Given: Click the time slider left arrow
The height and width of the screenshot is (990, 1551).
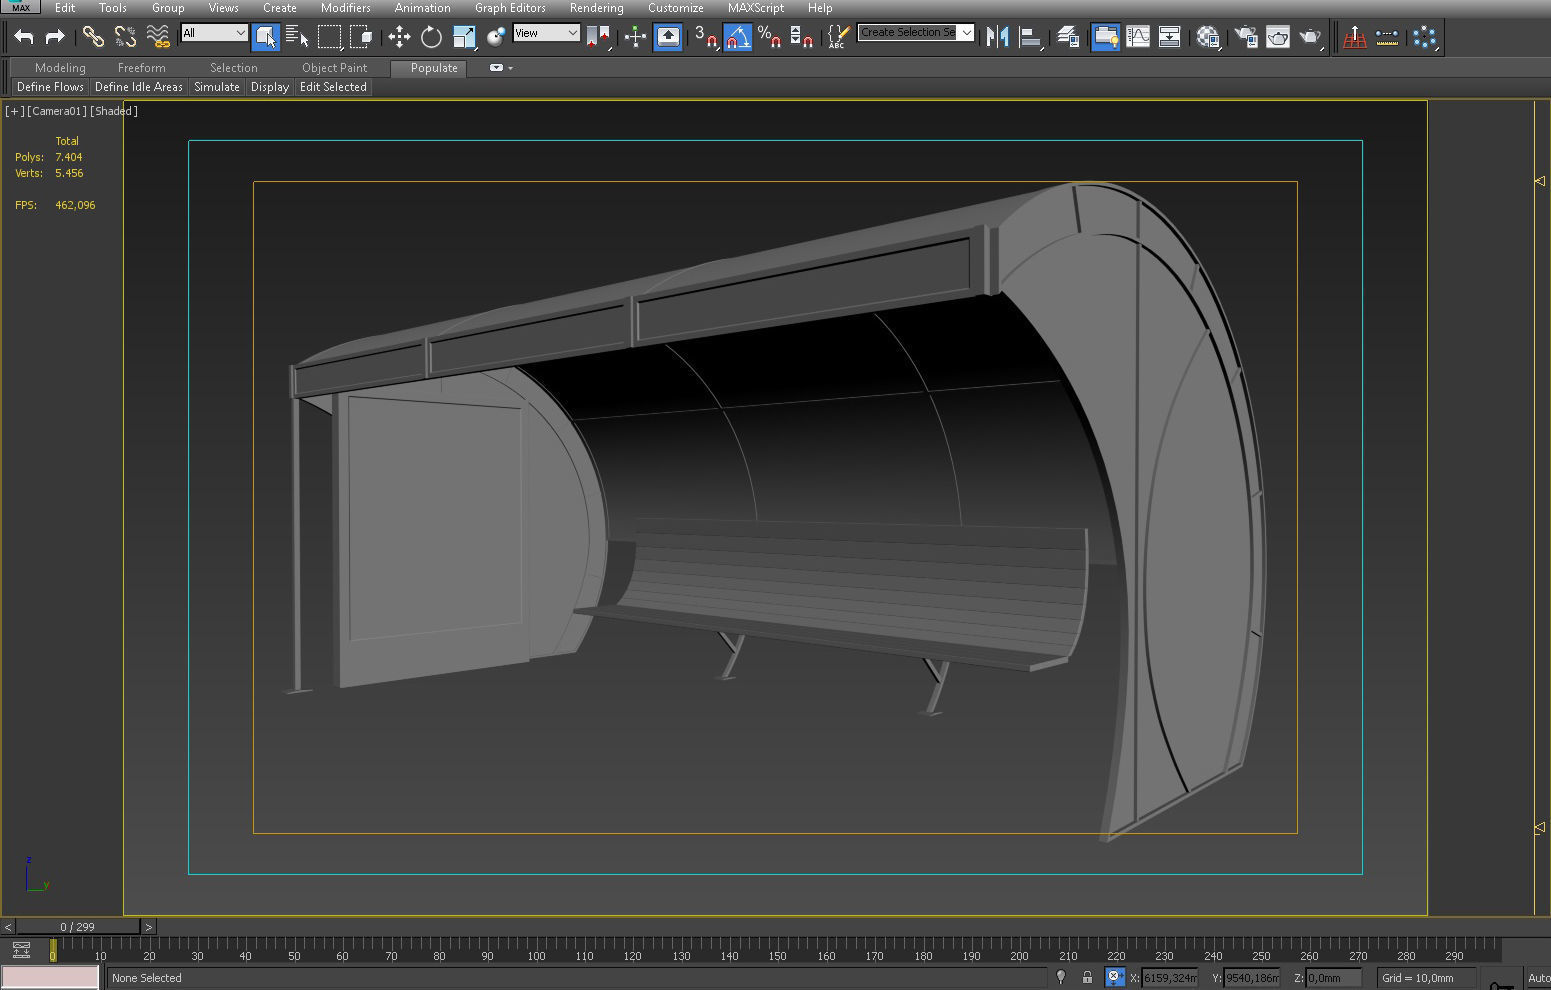Looking at the screenshot, I should pyautogui.click(x=8, y=927).
